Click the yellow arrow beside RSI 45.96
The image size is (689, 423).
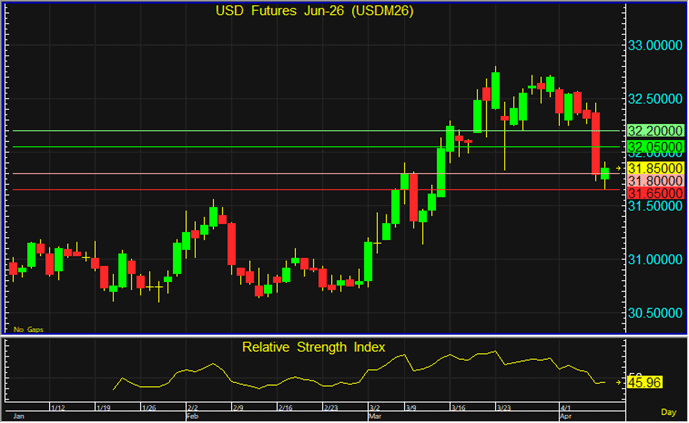point(619,383)
